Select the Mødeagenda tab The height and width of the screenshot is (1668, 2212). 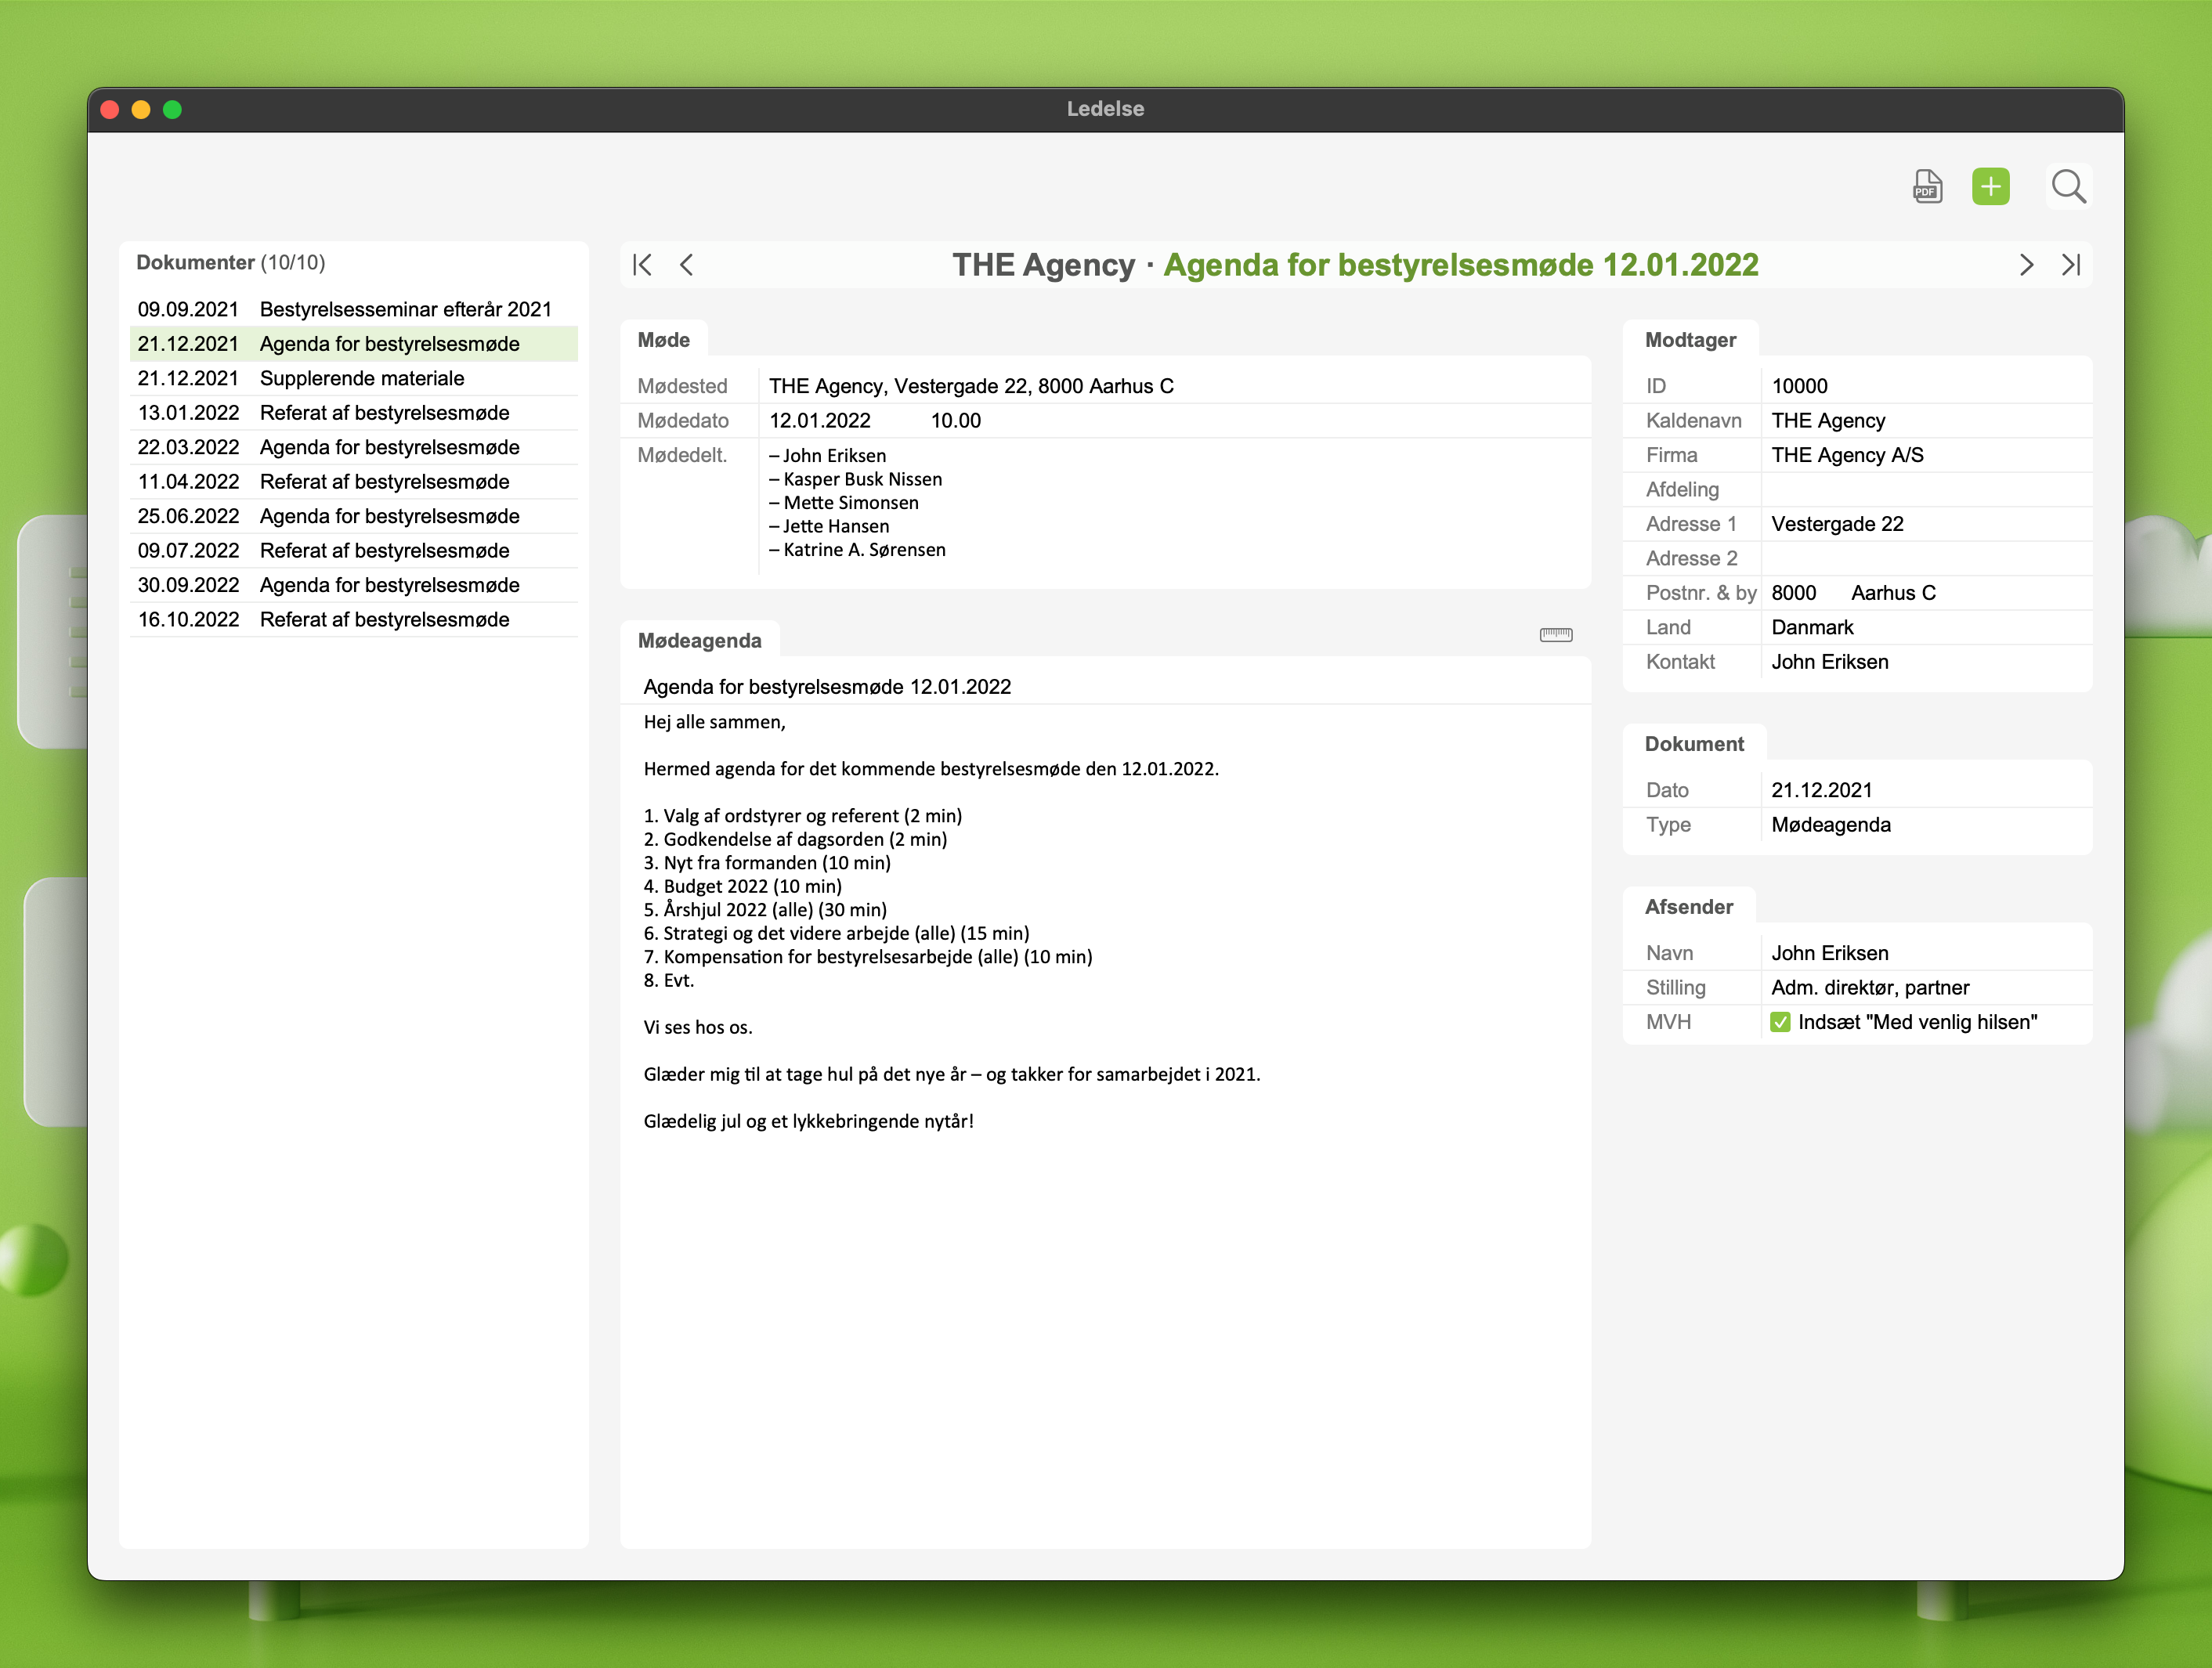coord(699,641)
